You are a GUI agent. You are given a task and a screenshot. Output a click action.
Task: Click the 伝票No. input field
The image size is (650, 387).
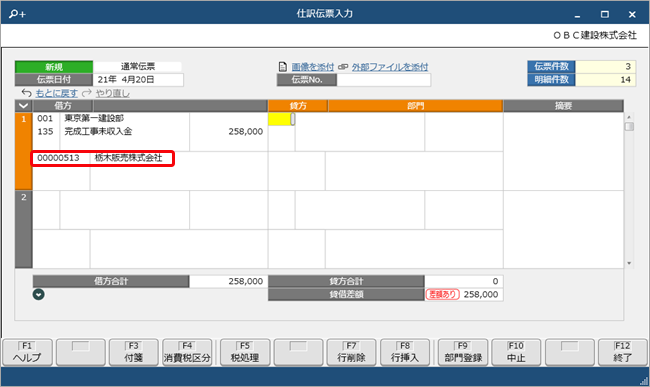384,80
